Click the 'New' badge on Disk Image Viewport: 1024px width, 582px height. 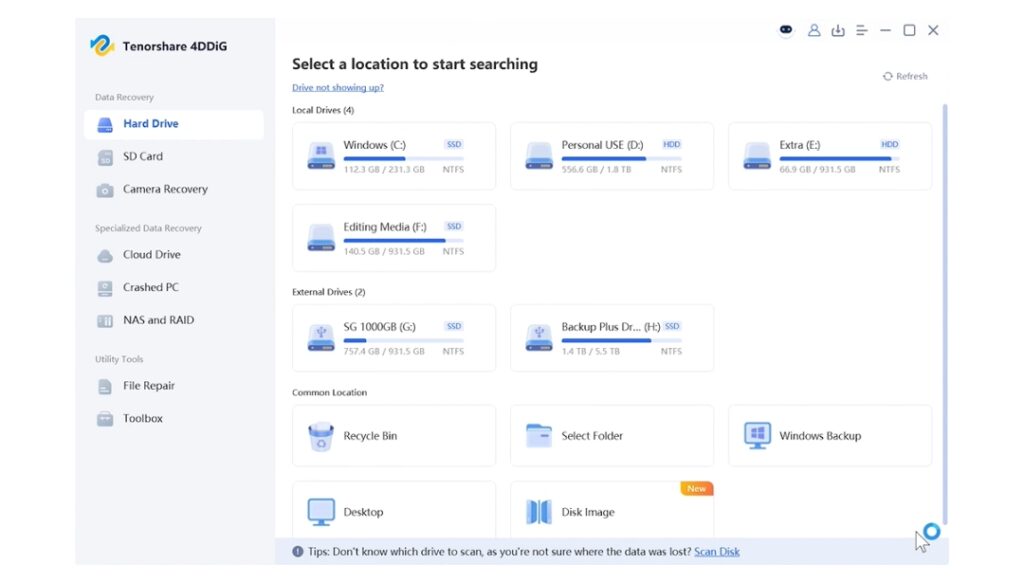point(696,489)
